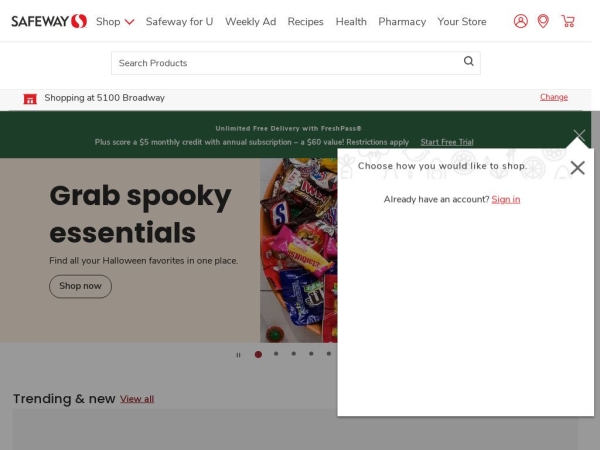This screenshot has width=600, height=450.
Task: Expand the Shop dropdown menu
Action: 115,22
